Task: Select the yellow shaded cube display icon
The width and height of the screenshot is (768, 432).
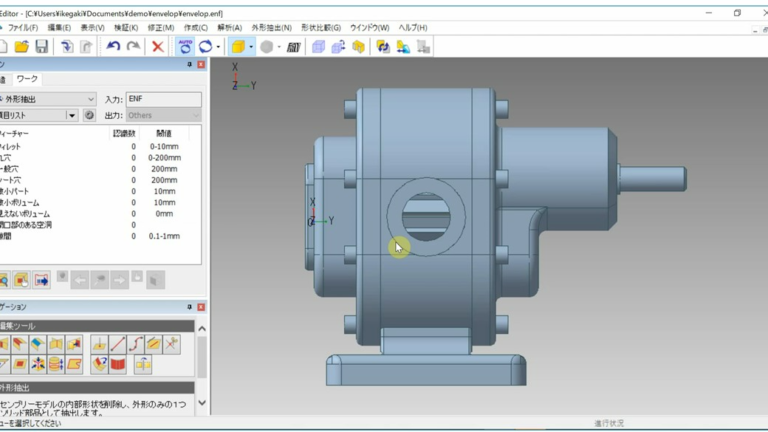Action: (238, 47)
